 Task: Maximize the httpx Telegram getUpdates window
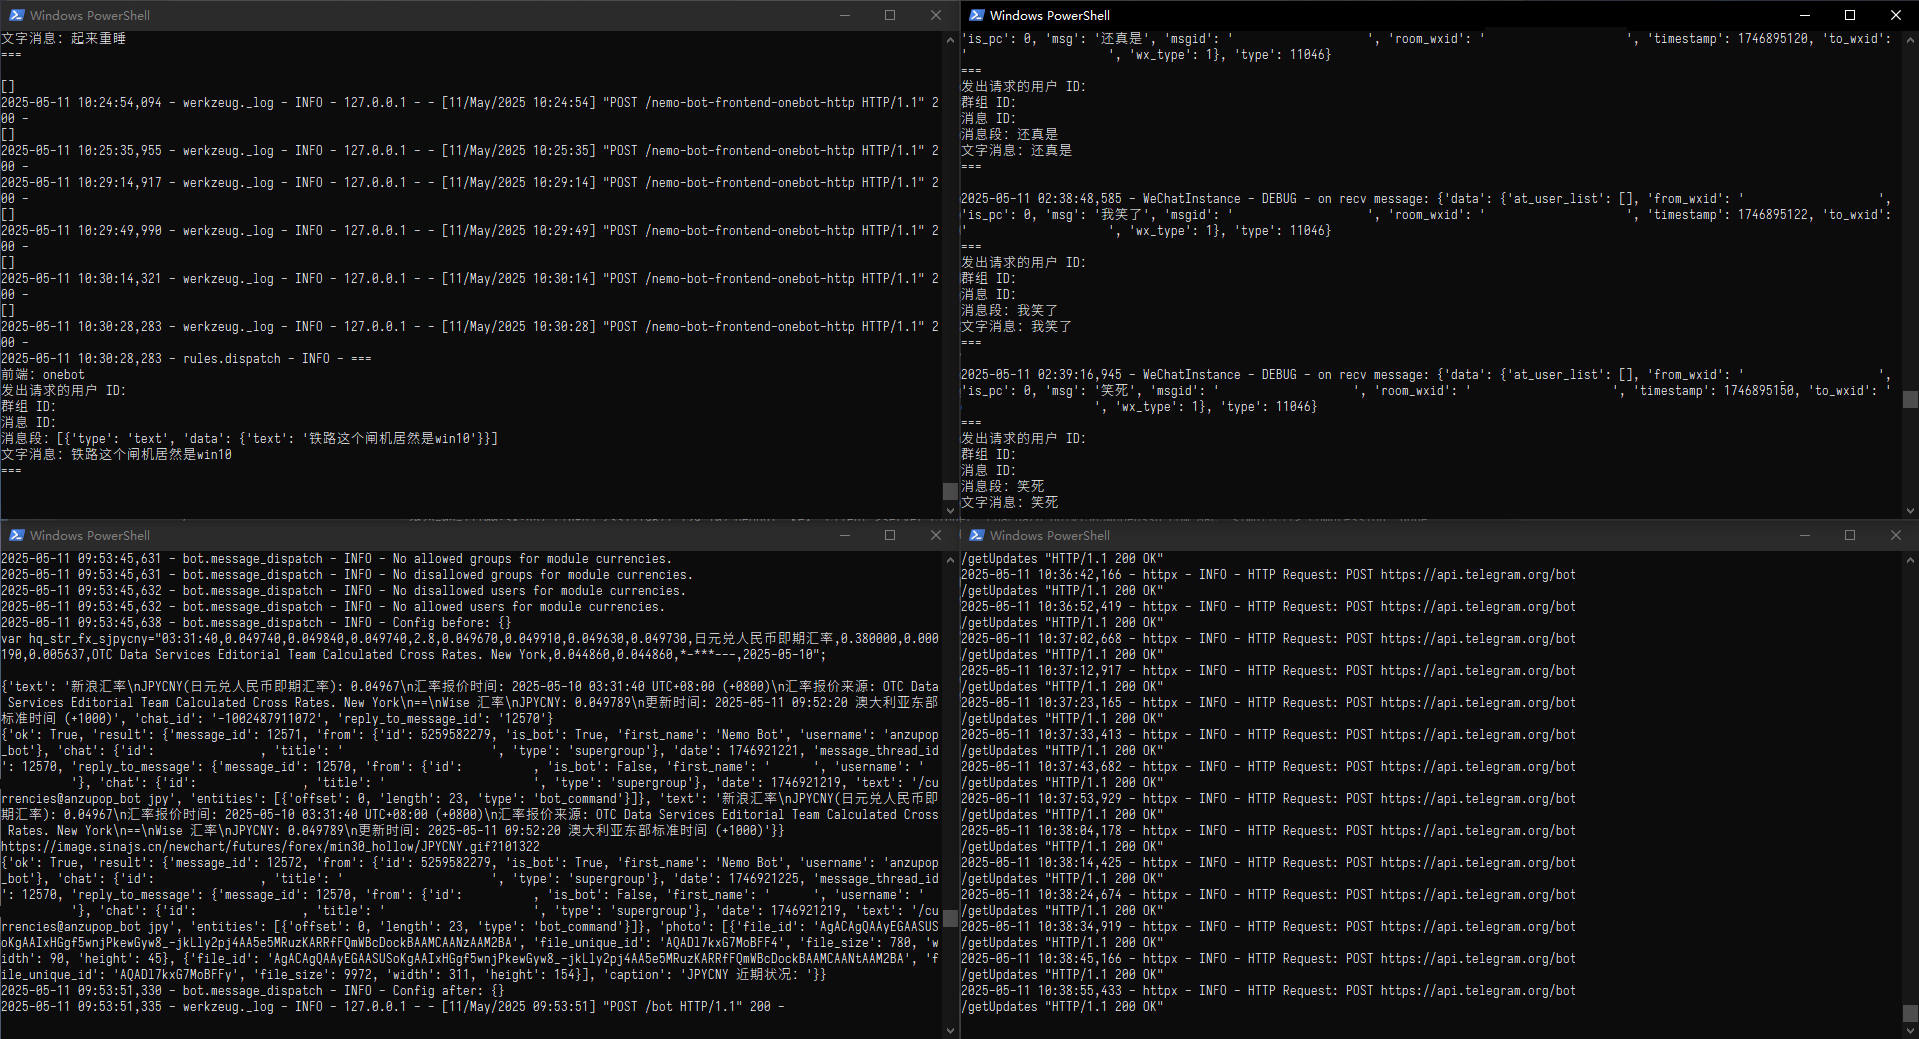1850,535
